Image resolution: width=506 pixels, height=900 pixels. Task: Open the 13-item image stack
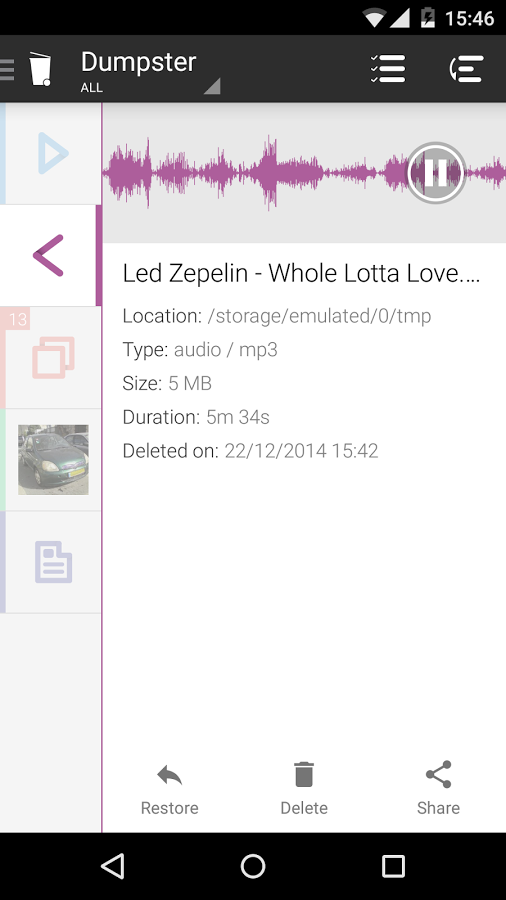click(51, 358)
